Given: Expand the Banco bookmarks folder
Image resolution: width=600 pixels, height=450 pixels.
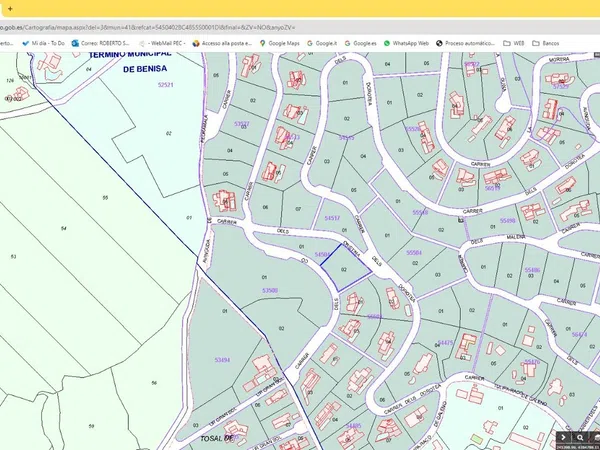Looking at the screenshot, I should (545, 44).
